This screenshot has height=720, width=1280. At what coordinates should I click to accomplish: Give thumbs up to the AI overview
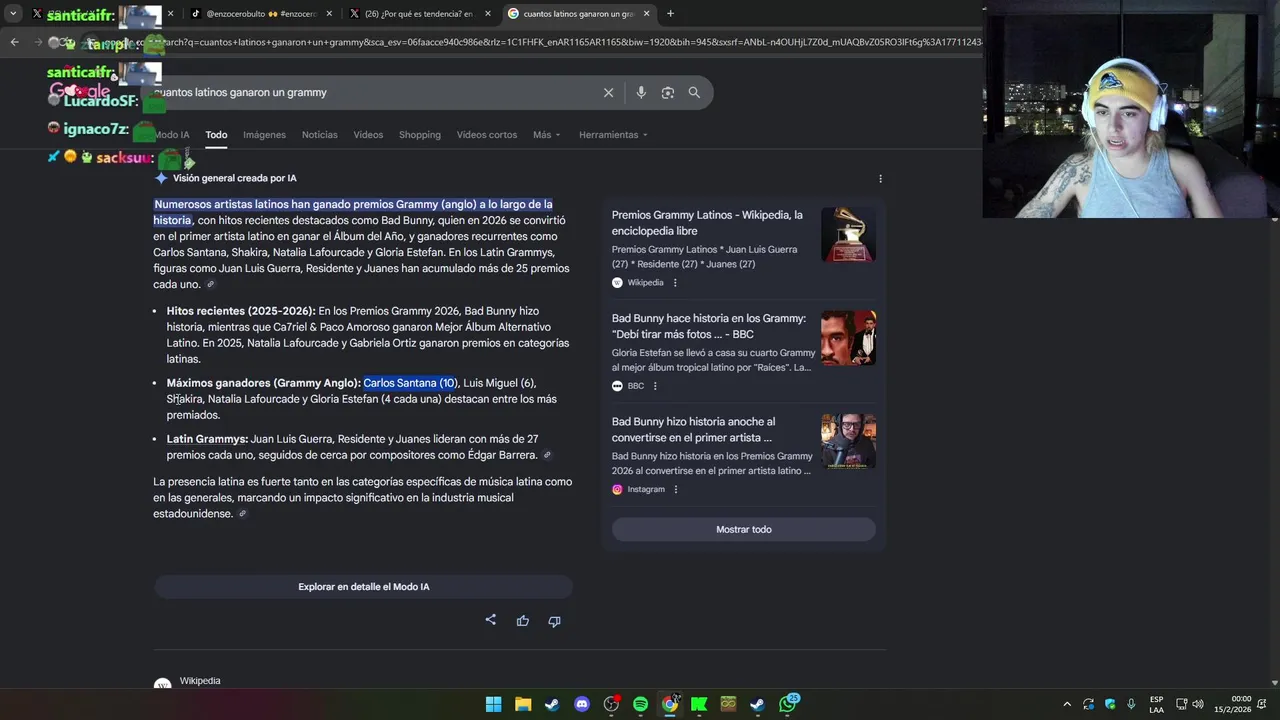point(522,621)
